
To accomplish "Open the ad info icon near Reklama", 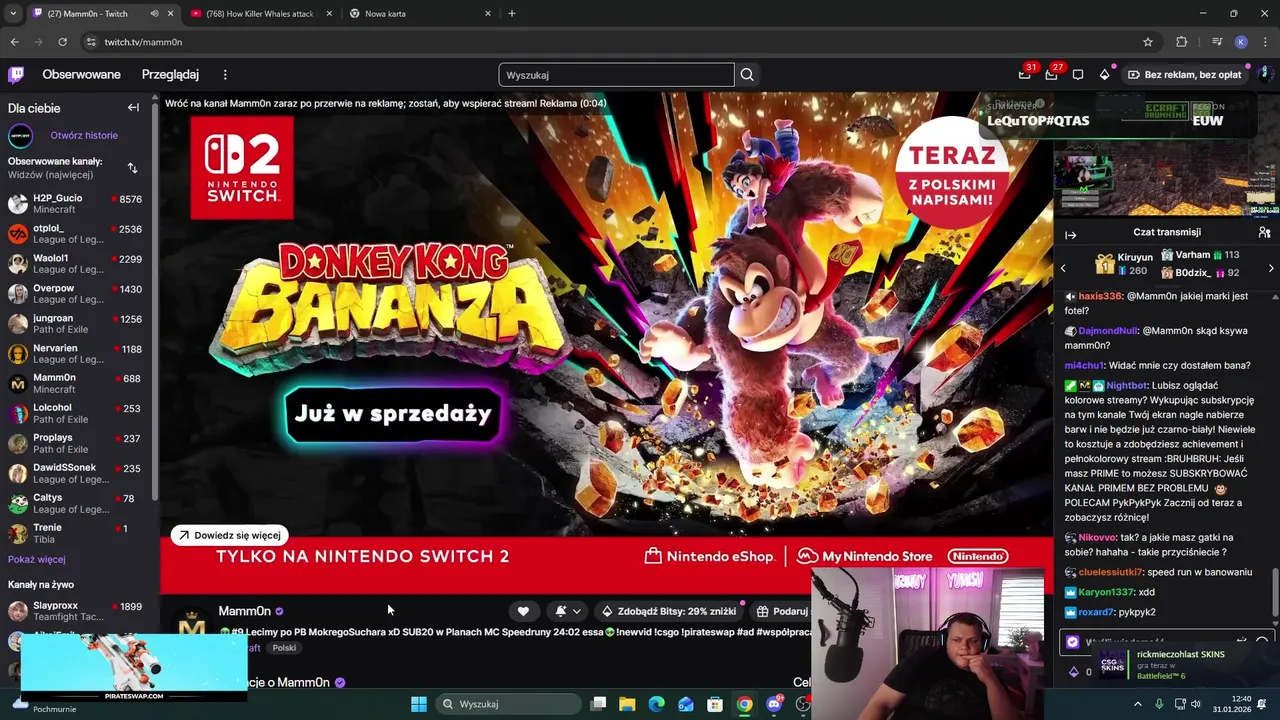I will [1041, 104].
